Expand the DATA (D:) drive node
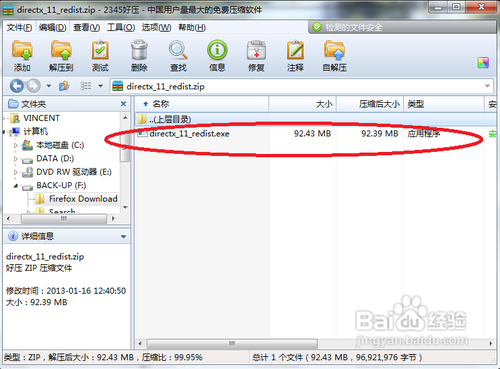The width and height of the screenshot is (500, 369). [x=16, y=159]
